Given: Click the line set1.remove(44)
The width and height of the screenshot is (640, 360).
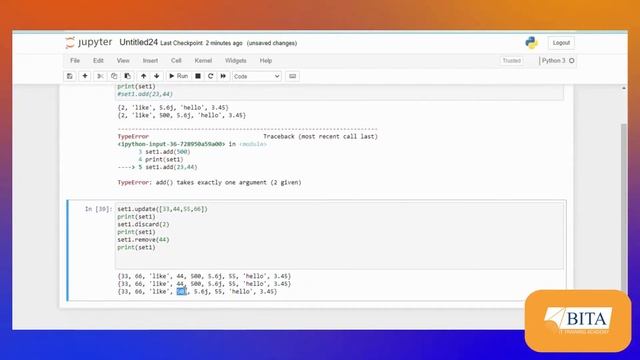Looking at the screenshot, I should (x=143, y=240).
